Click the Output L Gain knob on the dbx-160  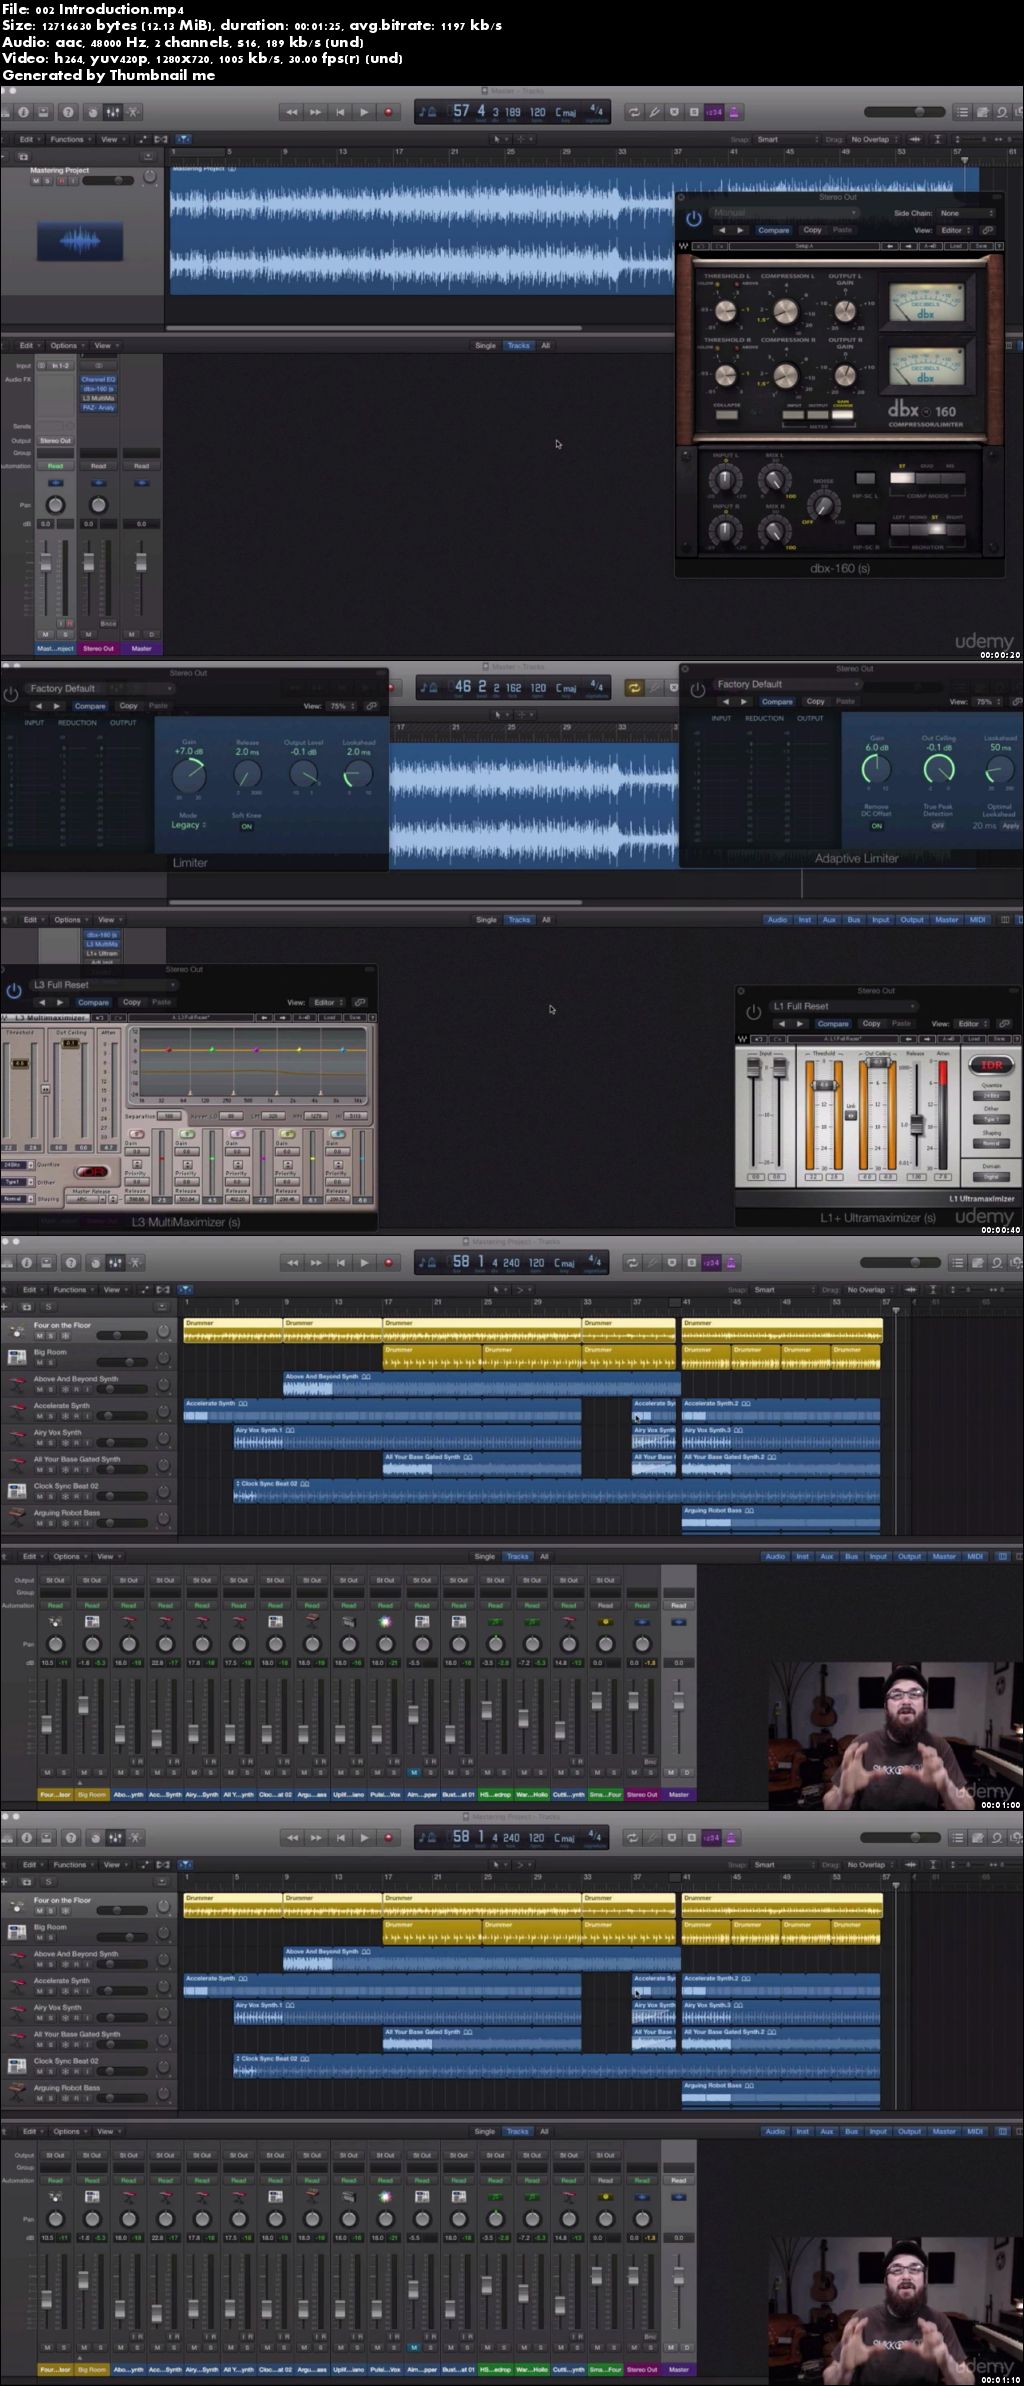[x=846, y=311]
